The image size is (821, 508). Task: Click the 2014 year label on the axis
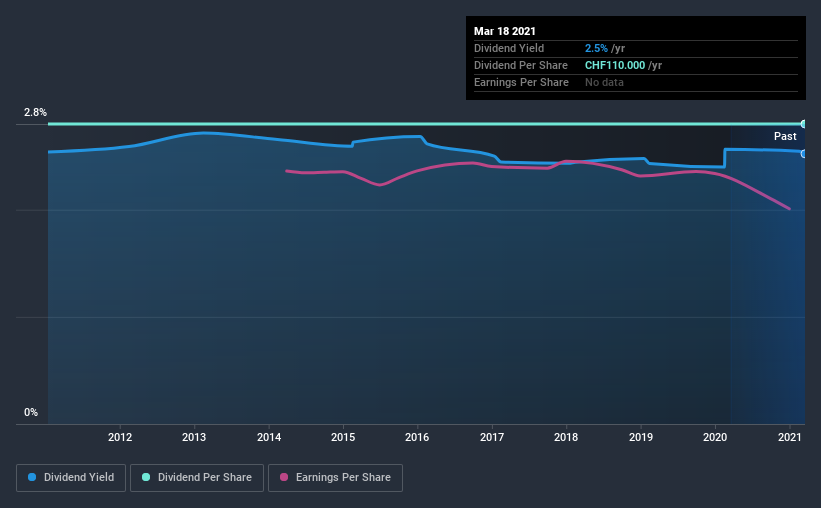(269, 437)
